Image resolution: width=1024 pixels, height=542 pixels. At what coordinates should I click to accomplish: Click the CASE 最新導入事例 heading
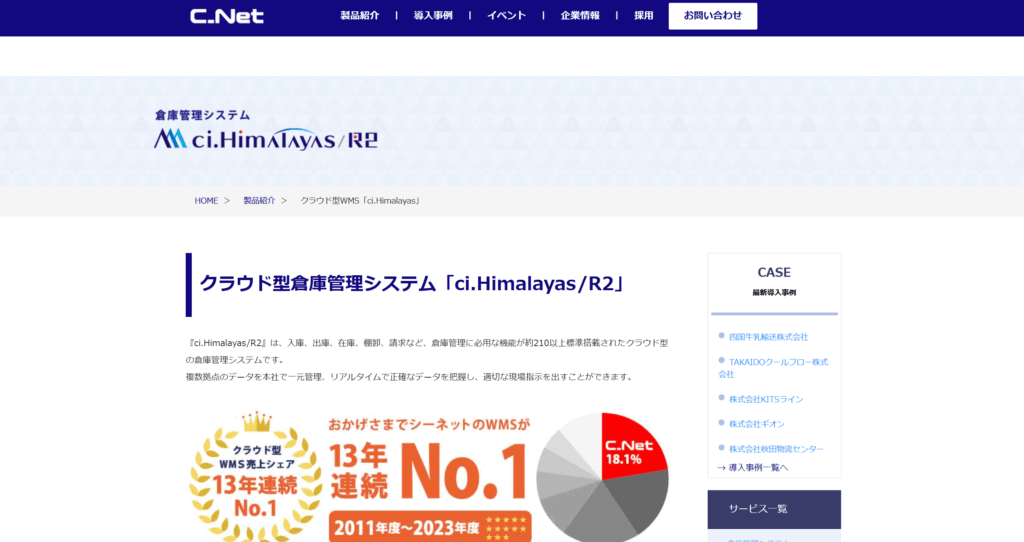[x=774, y=281]
